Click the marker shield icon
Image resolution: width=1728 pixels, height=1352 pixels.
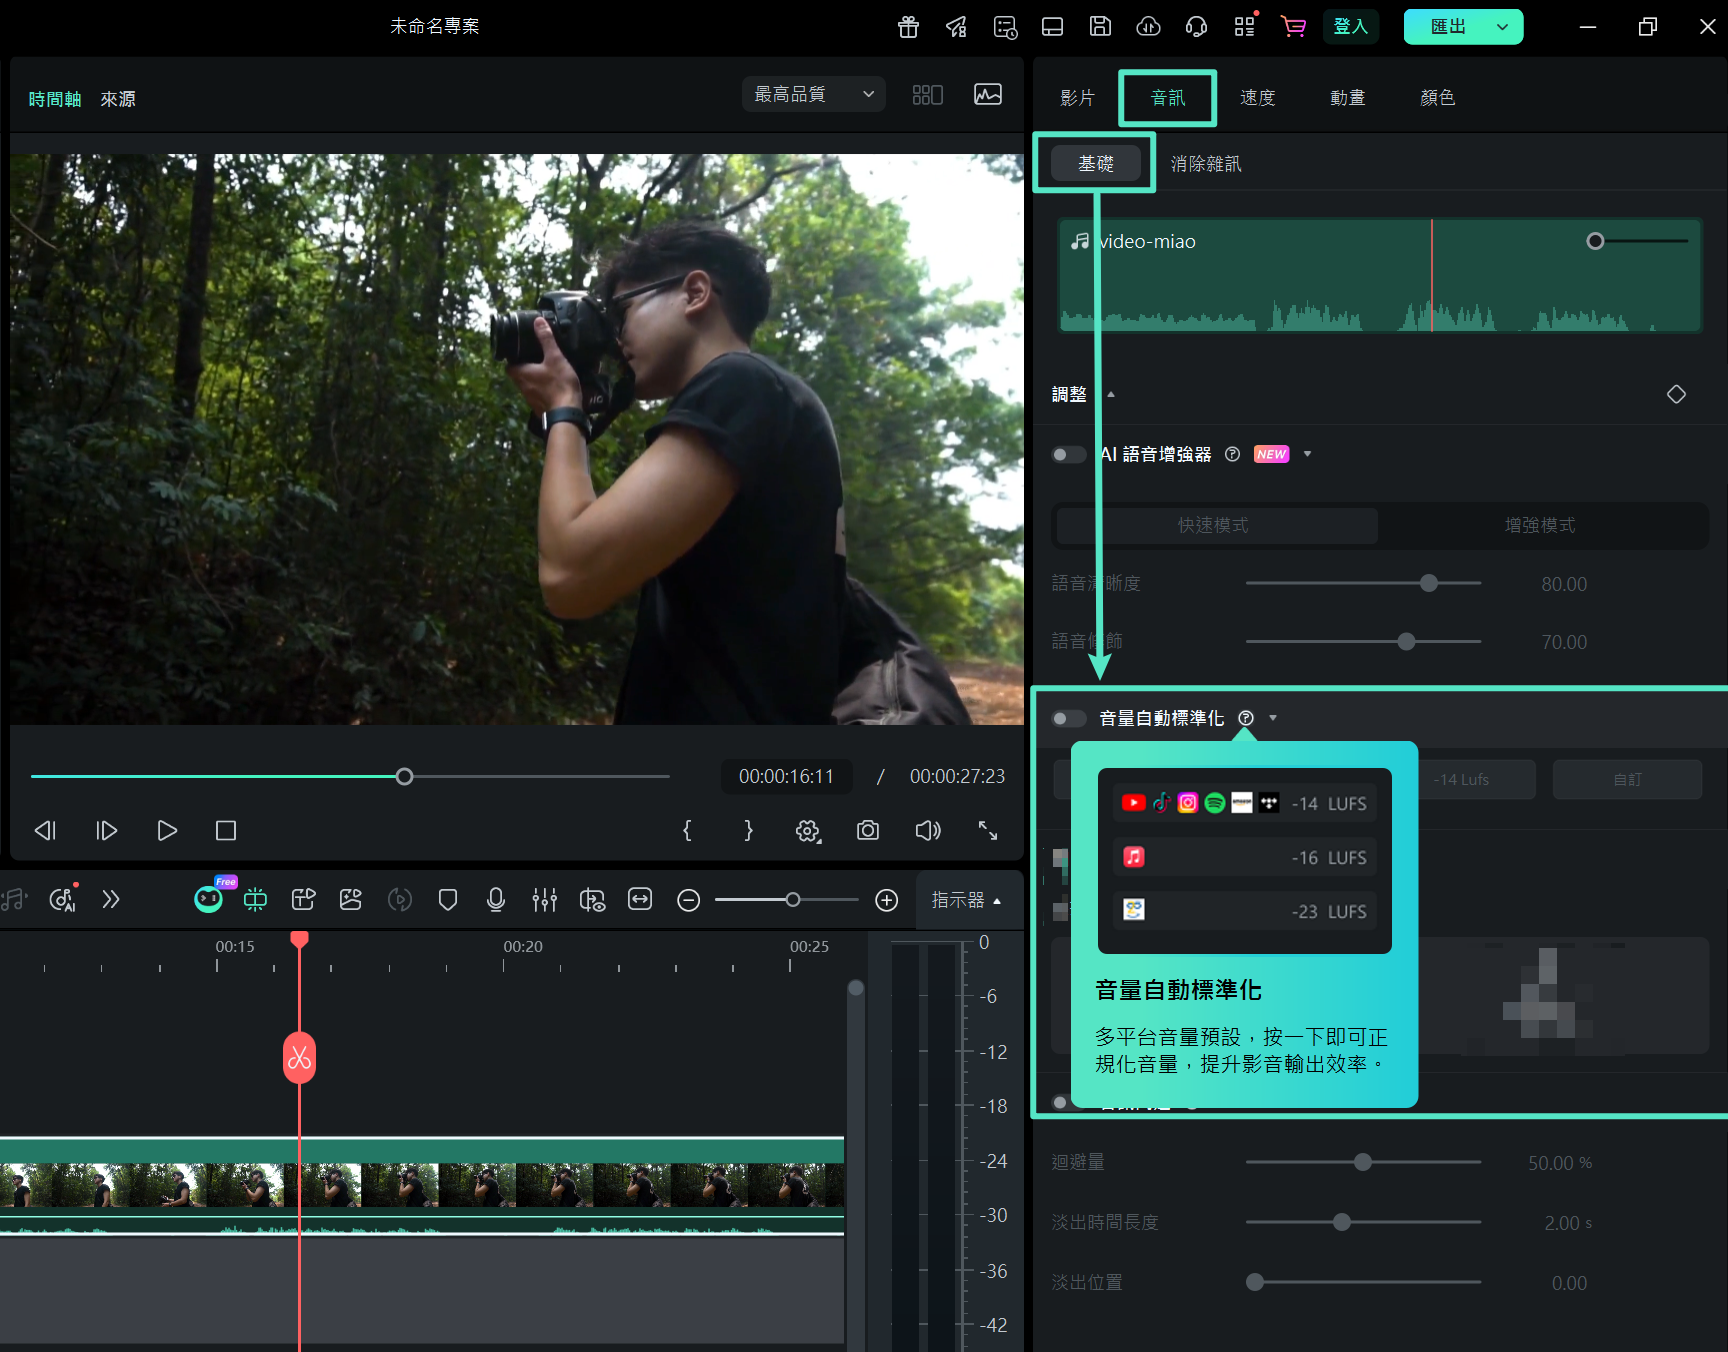click(448, 900)
